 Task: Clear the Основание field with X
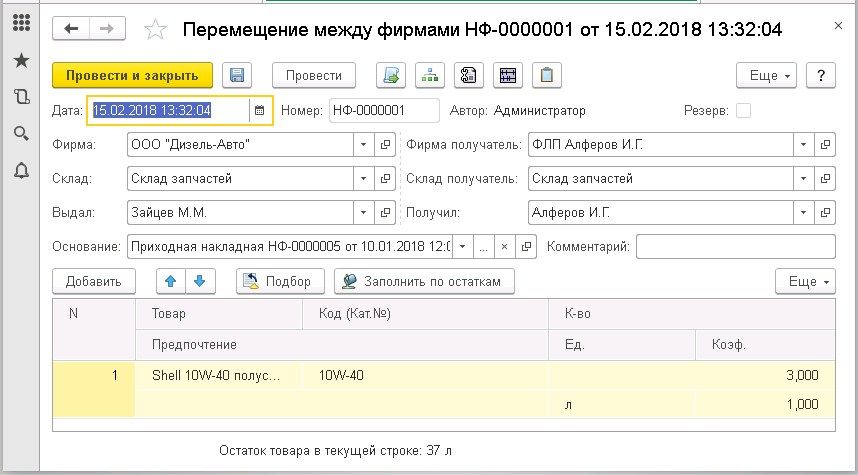tap(505, 247)
